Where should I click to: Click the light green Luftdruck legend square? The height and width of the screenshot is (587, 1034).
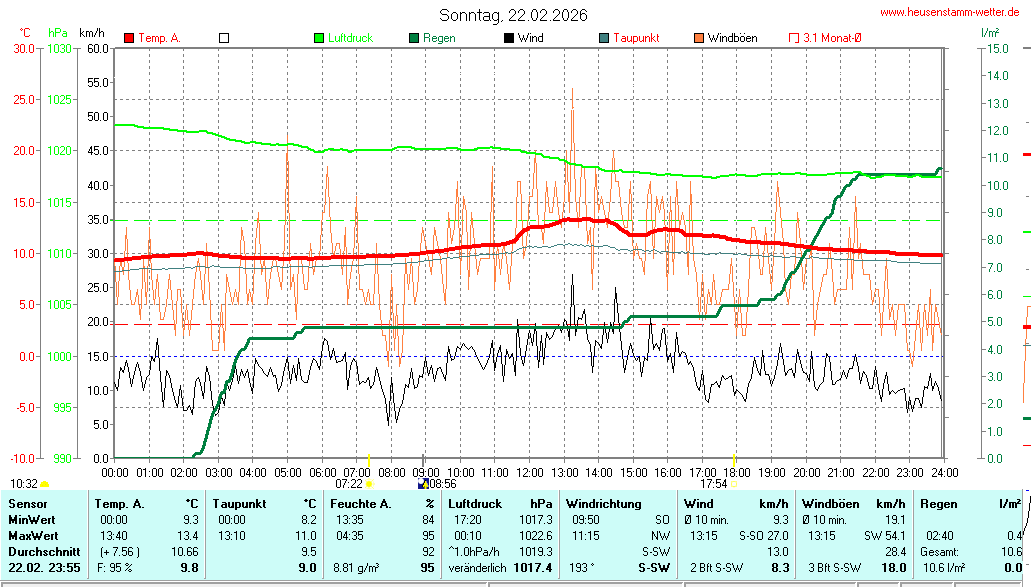320,38
